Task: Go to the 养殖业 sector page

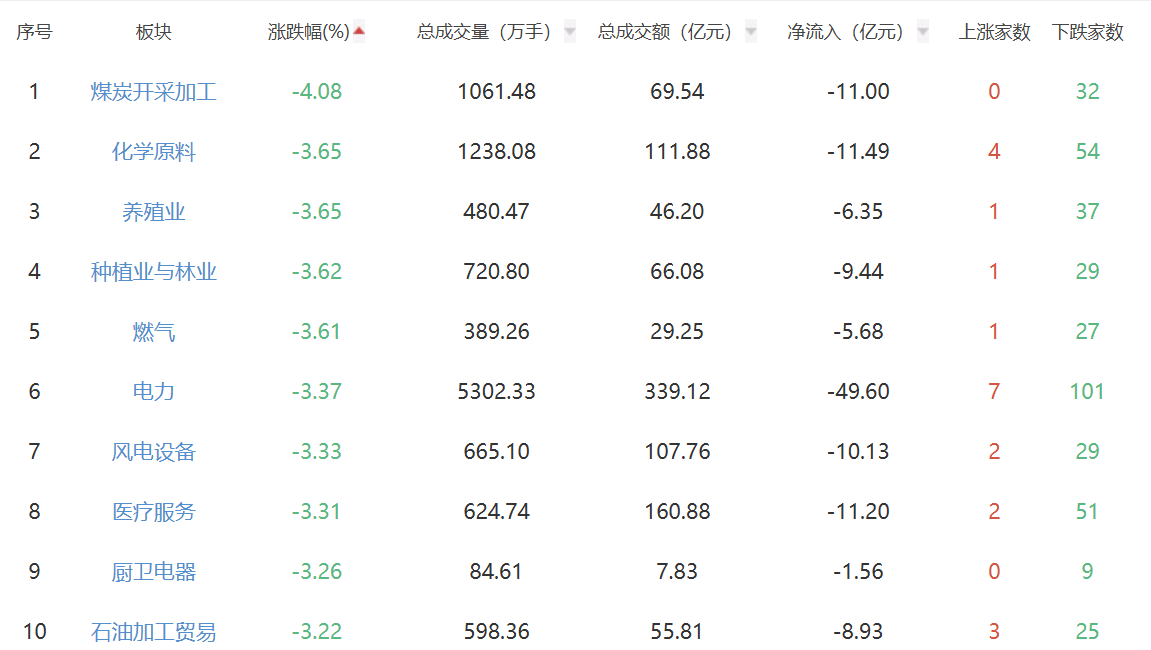Action: (154, 212)
